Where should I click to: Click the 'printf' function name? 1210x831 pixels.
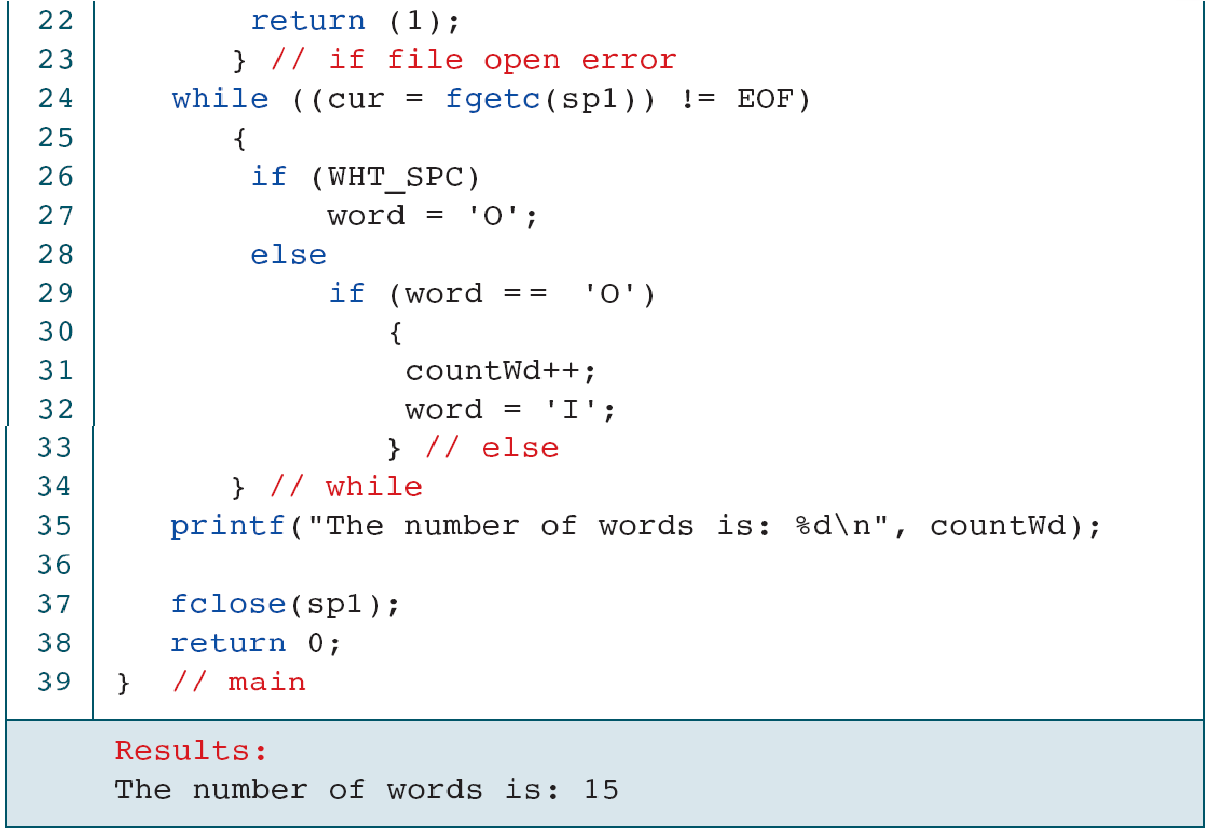click(x=228, y=526)
